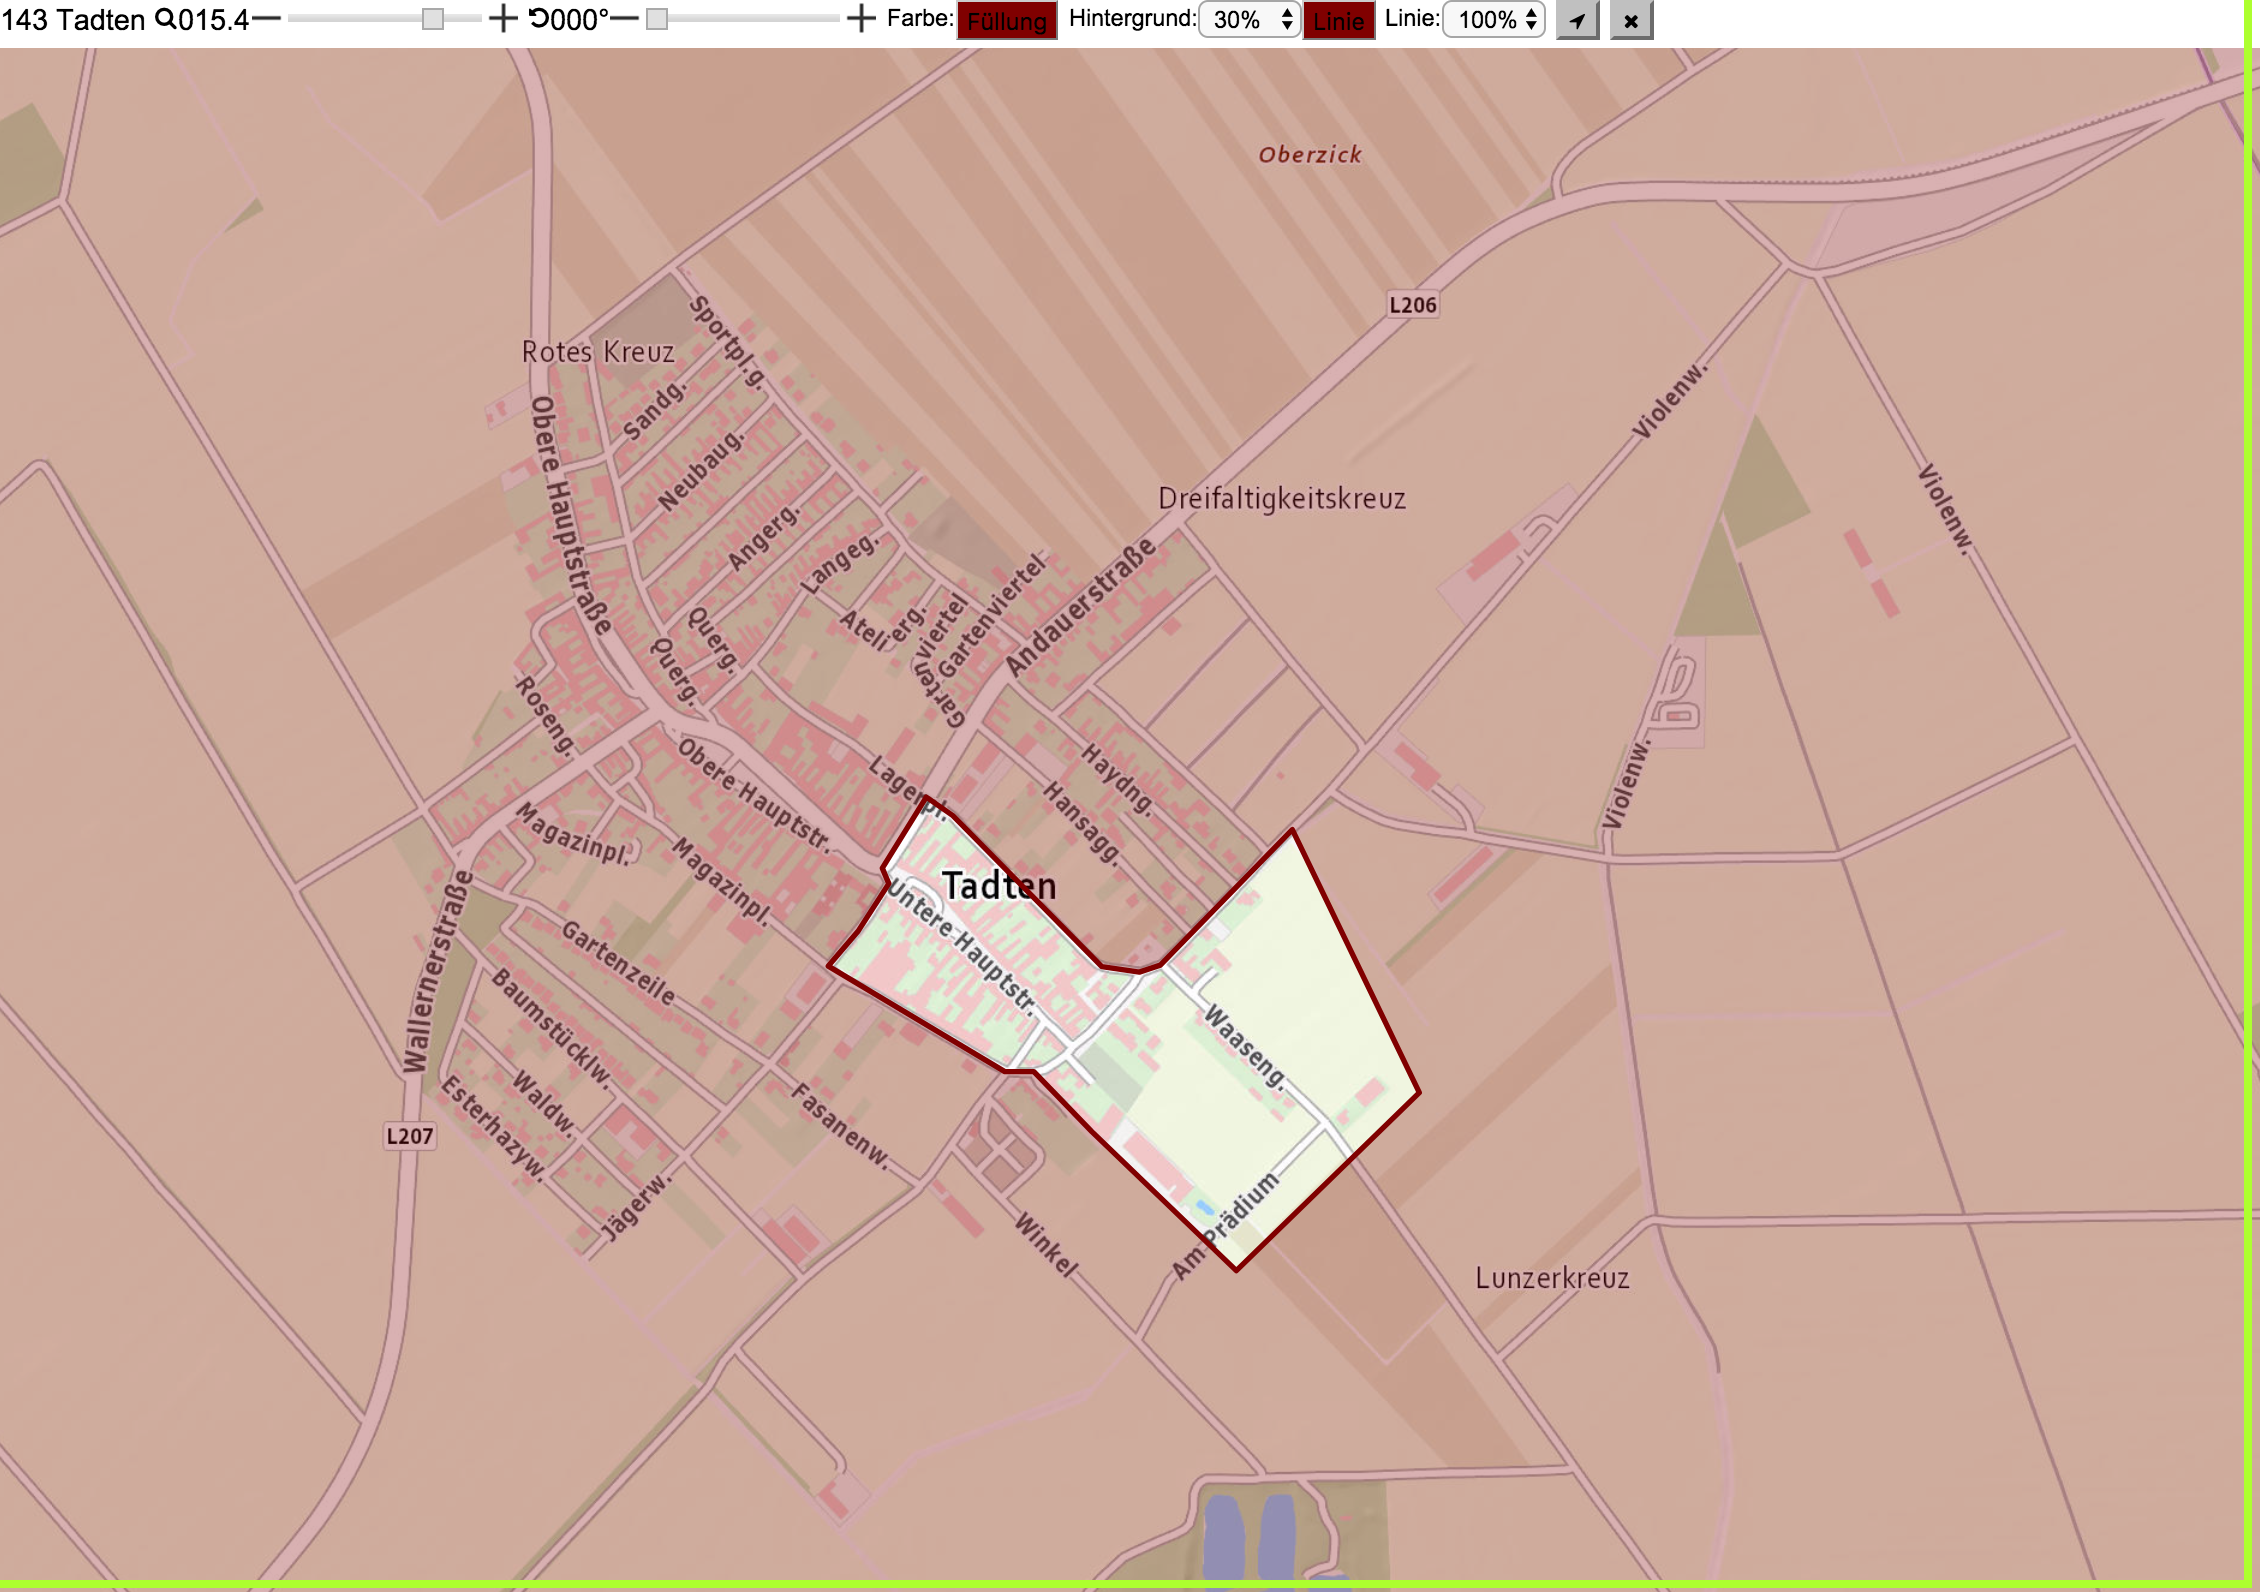Open the Linie 100% dropdown
The height and width of the screenshot is (1592, 2260).
pyautogui.click(x=1494, y=20)
